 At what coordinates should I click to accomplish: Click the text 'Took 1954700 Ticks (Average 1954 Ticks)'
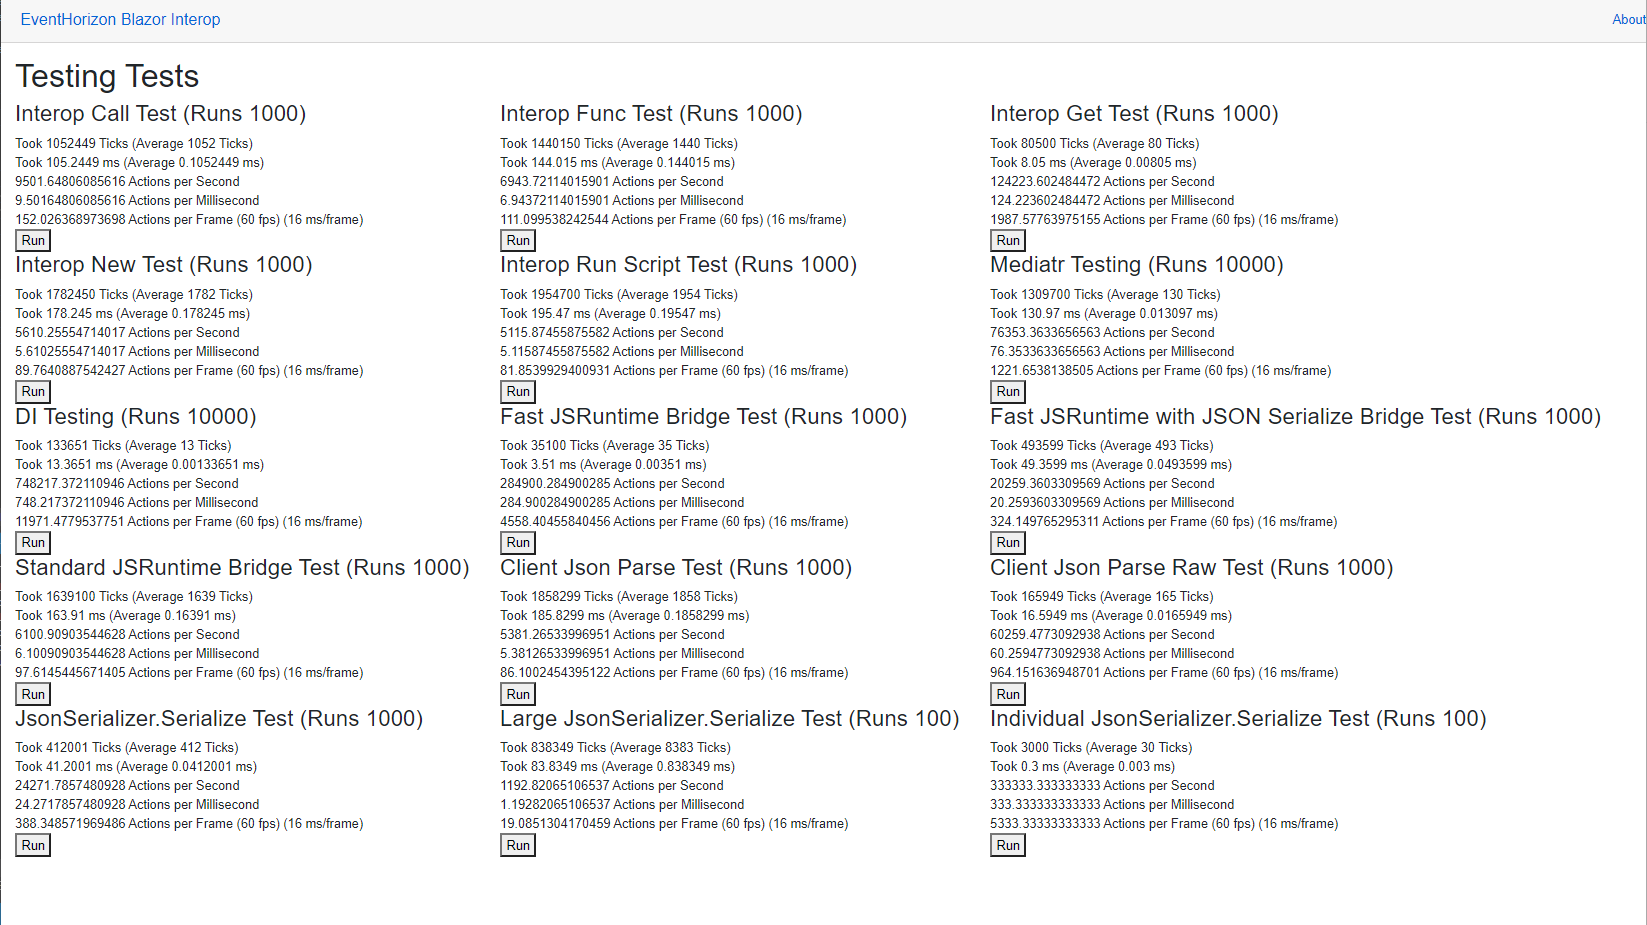click(x=619, y=295)
